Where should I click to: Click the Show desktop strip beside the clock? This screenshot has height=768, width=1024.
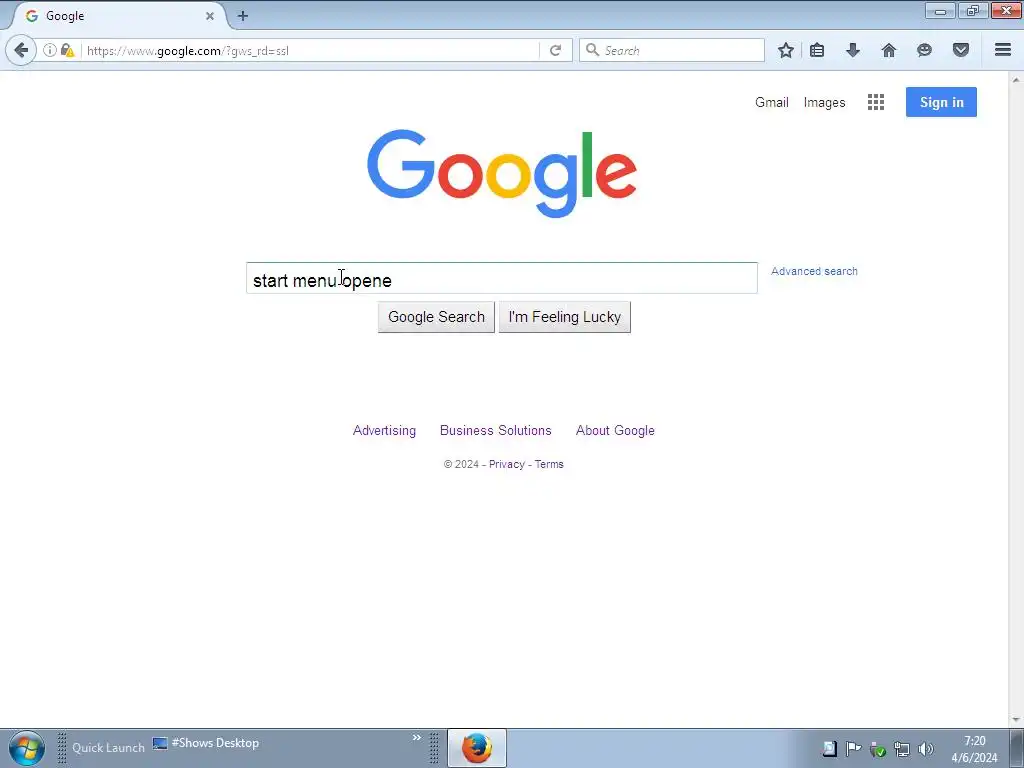1017,748
